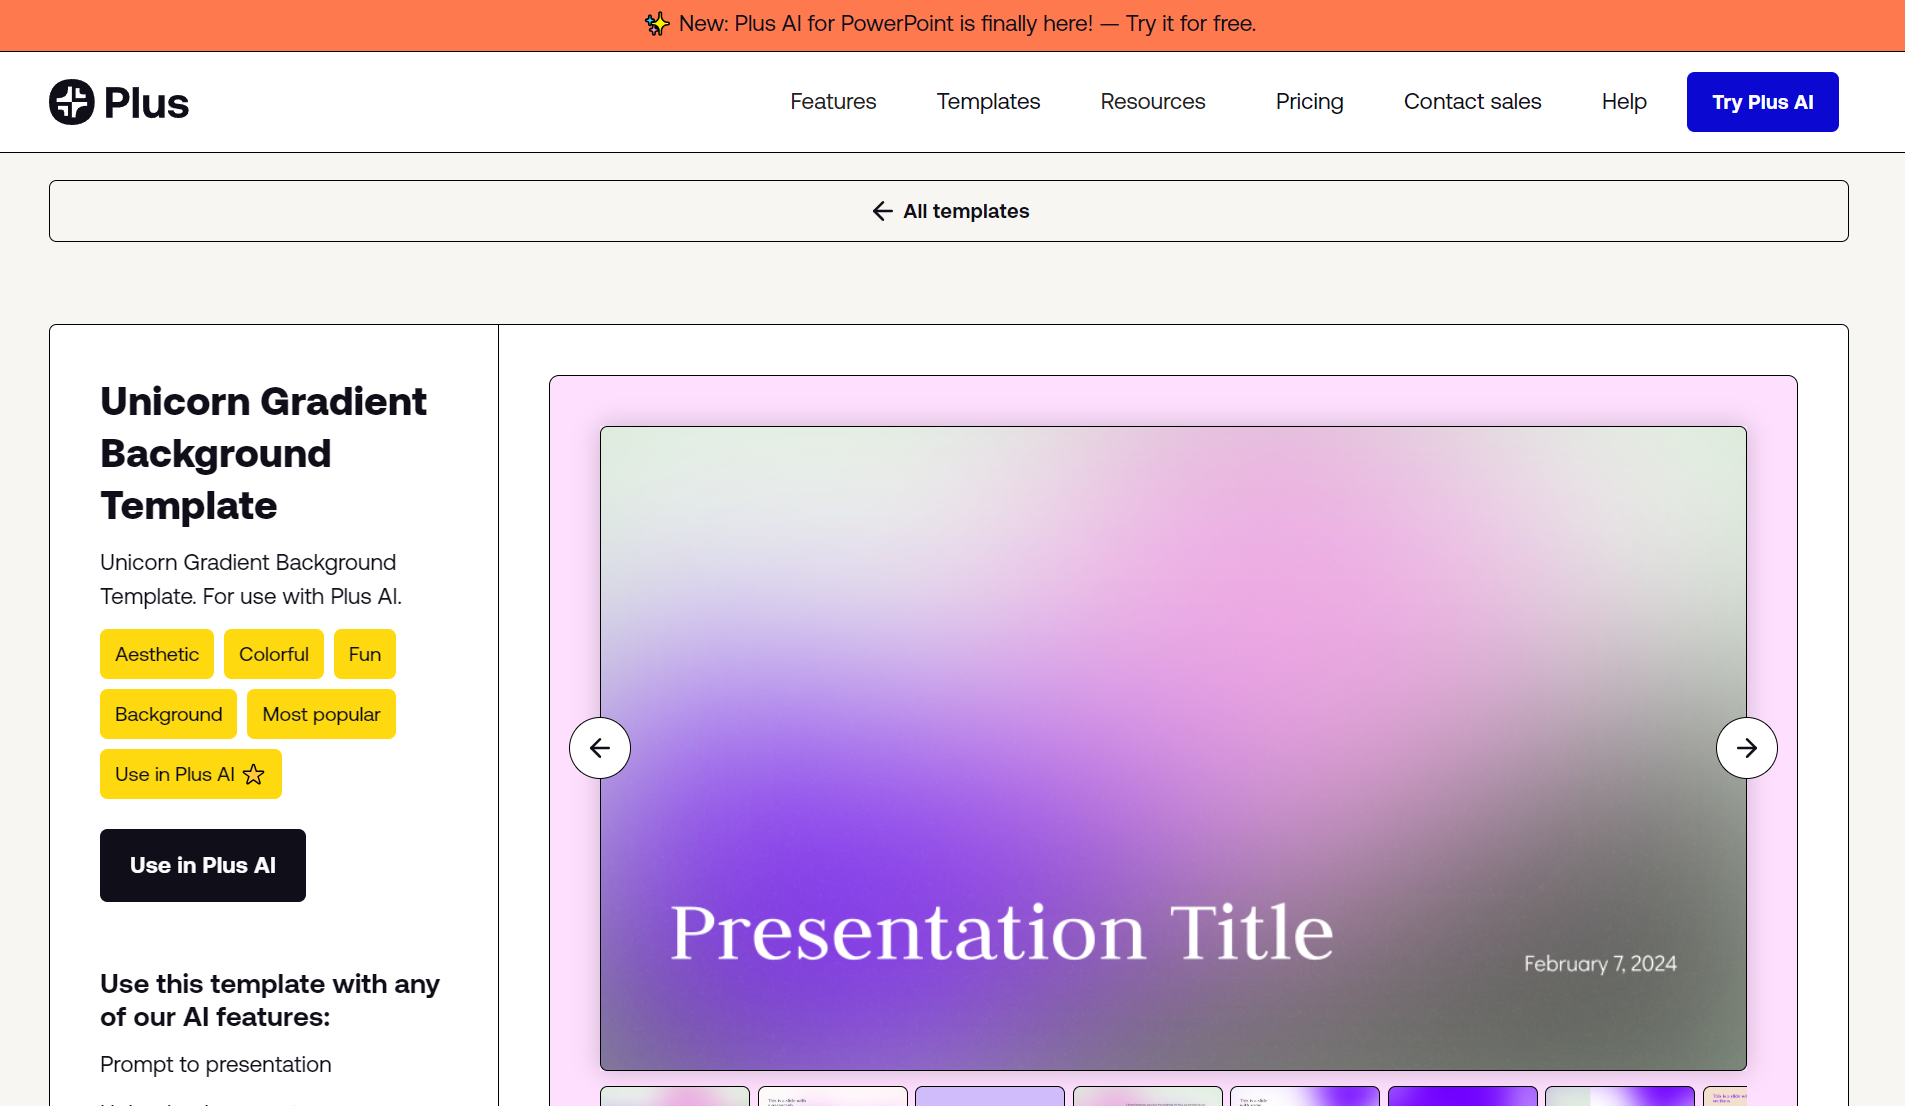Open the Features menu
1905x1106 pixels.
point(833,102)
